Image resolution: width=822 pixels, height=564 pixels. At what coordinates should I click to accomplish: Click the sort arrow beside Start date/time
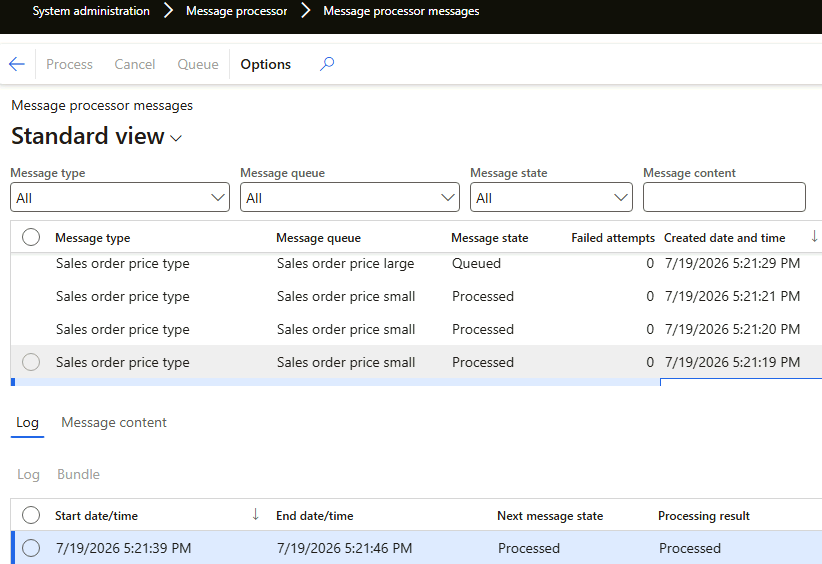pyautogui.click(x=255, y=514)
